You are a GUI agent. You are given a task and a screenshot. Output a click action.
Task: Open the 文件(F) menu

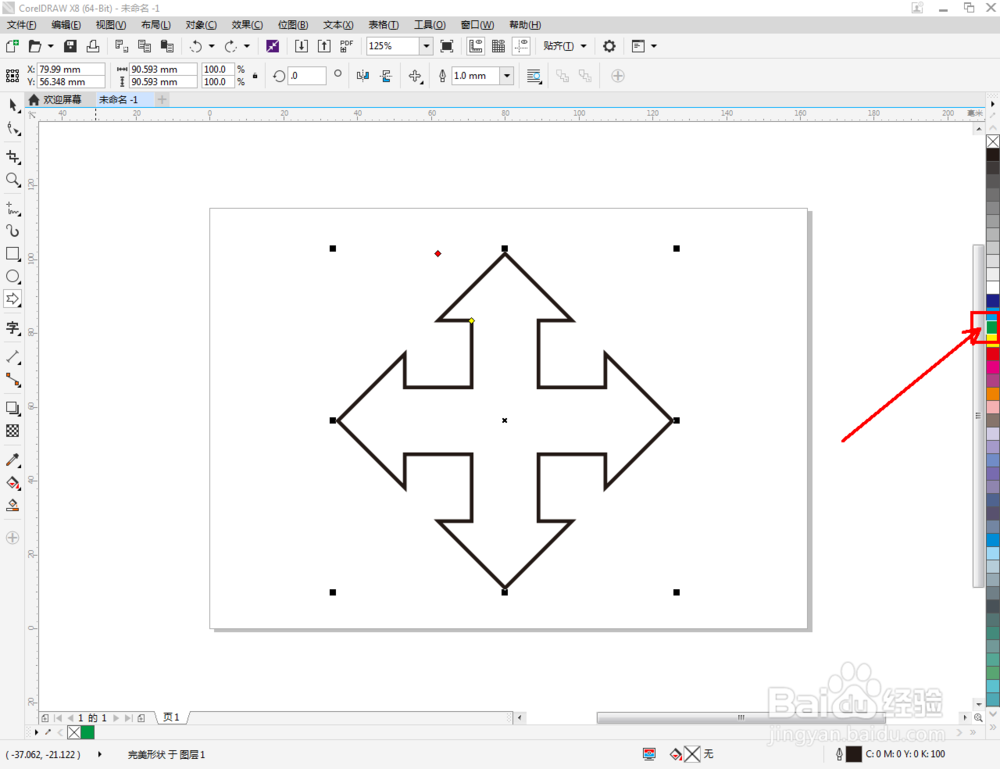click(21, 25)
